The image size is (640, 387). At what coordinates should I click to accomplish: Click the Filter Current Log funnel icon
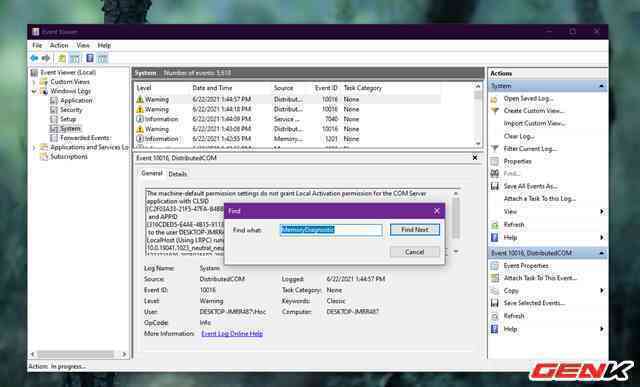[494, 149]
